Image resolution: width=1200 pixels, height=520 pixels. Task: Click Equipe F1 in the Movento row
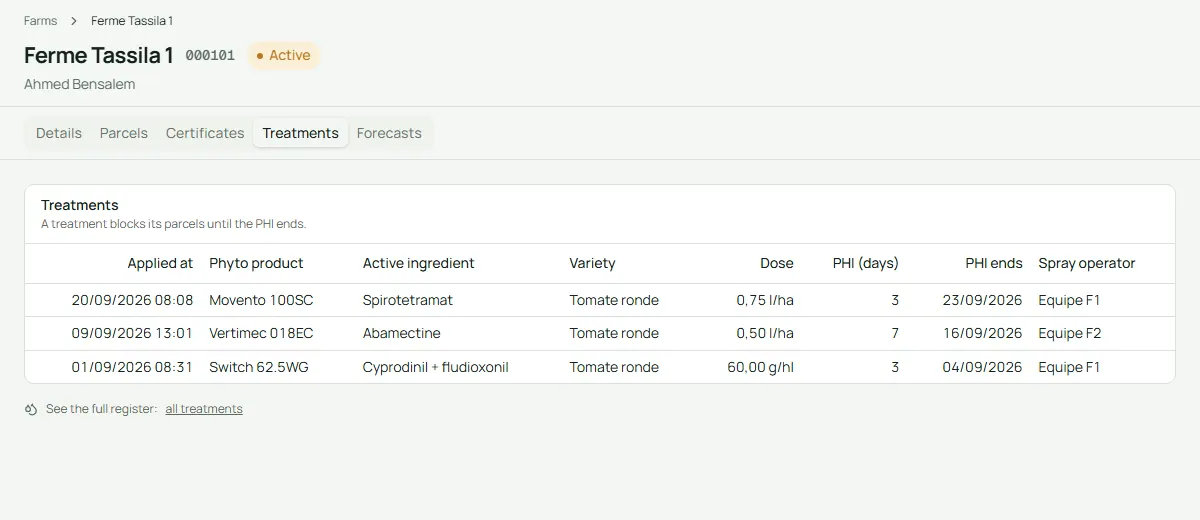click(x=1069, y=300)
